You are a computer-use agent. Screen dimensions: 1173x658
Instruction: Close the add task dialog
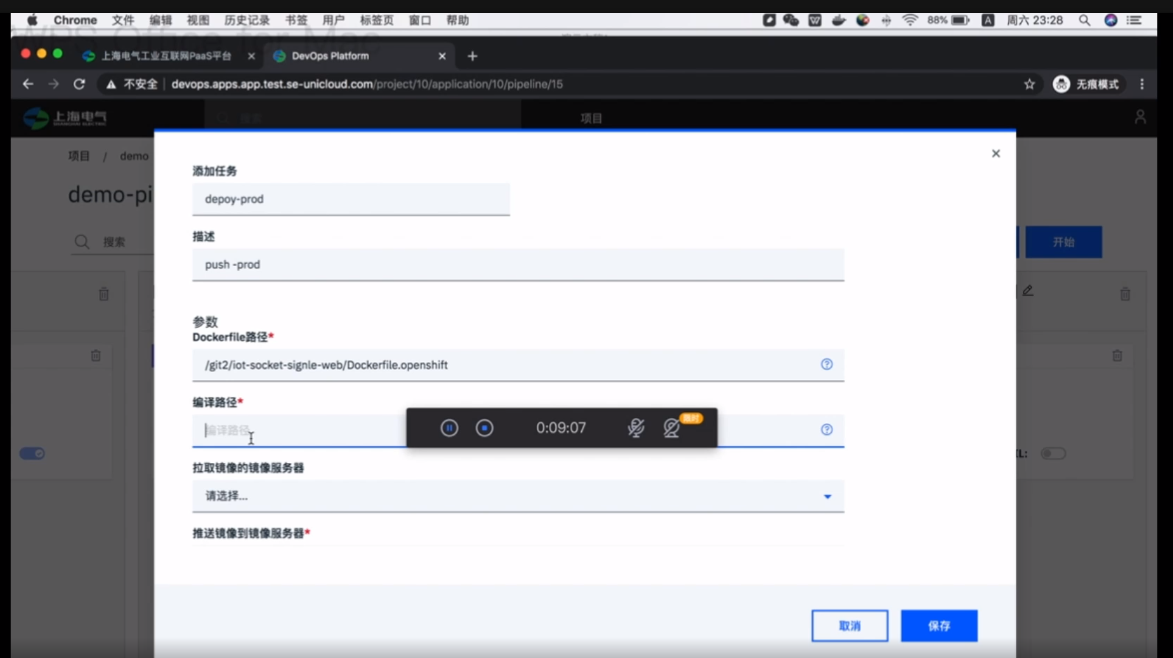996,153
